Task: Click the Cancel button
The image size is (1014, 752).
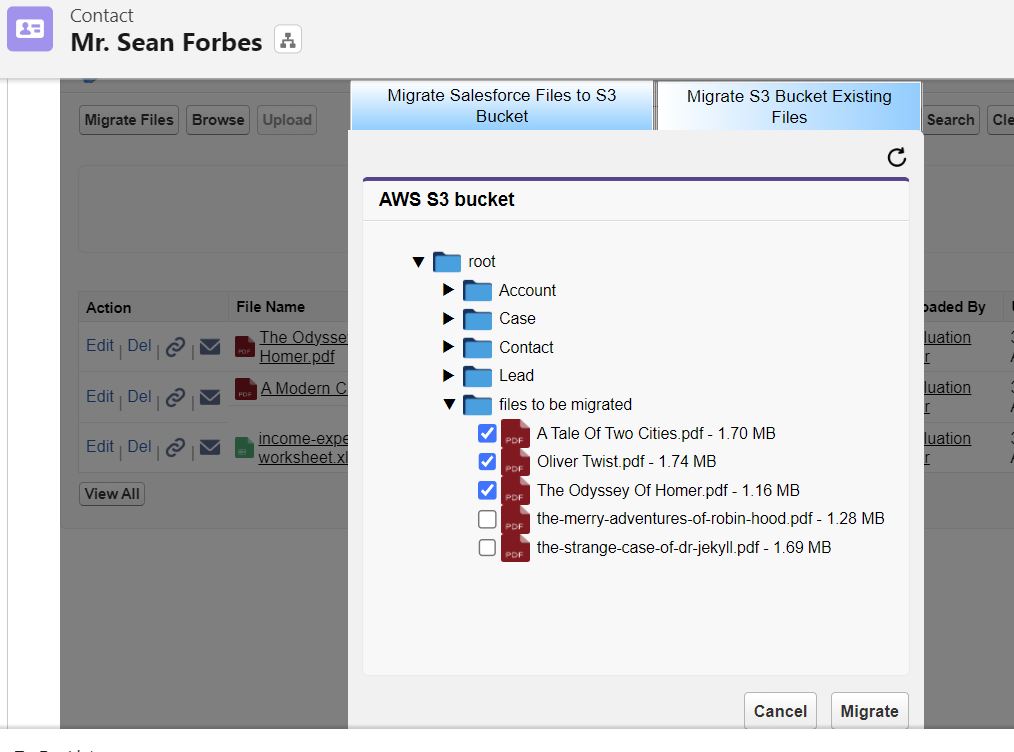Action: tap(780, 711)
